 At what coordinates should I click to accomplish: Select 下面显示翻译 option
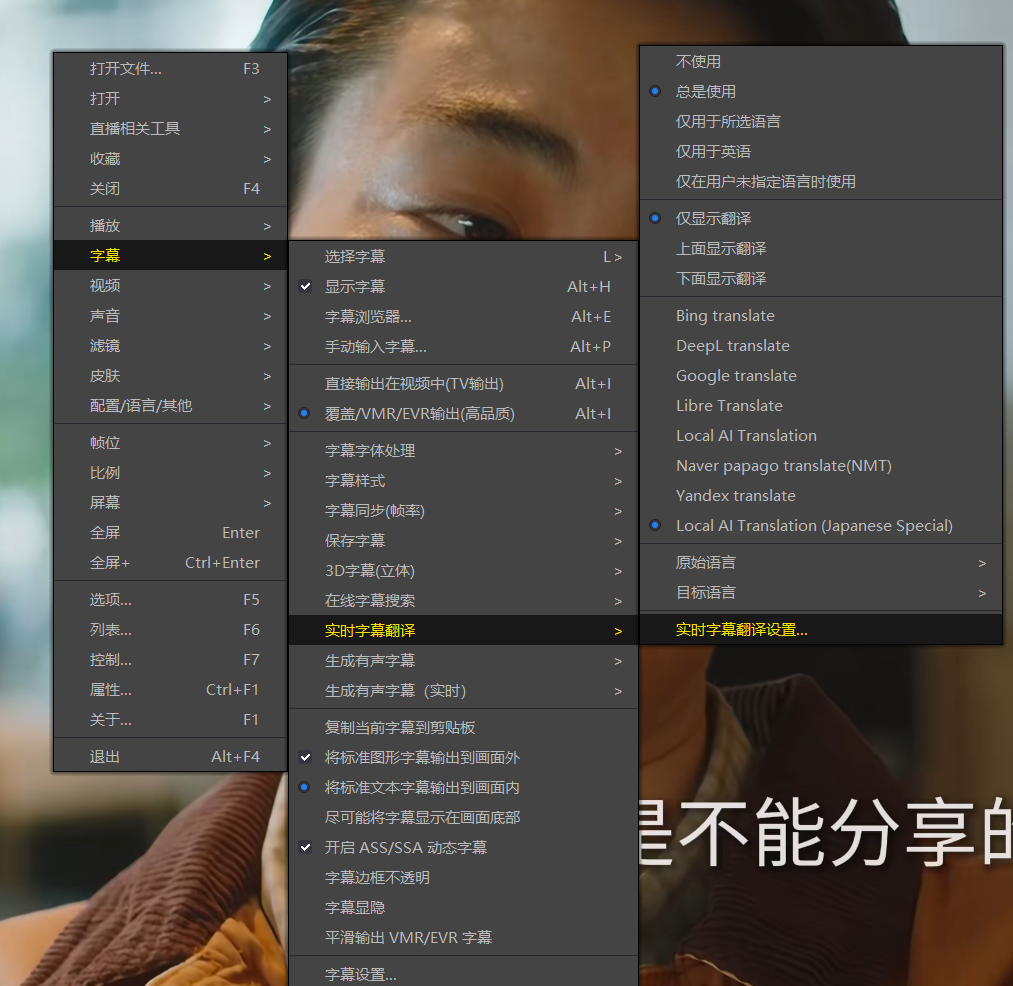(x=820, y=278)
